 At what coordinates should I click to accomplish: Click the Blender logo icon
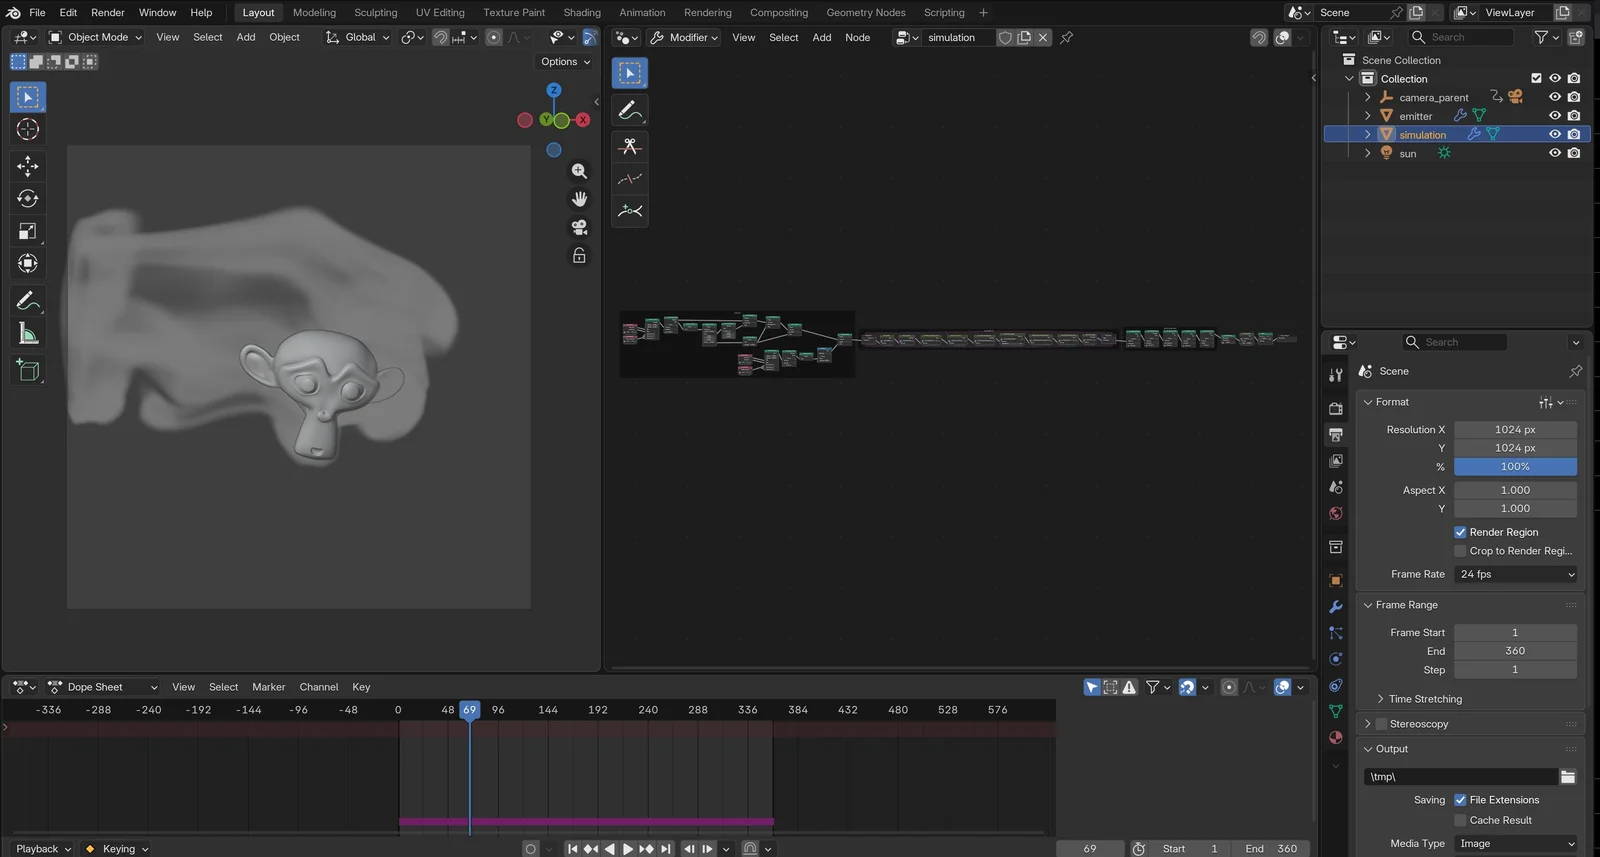click(13, 13)
